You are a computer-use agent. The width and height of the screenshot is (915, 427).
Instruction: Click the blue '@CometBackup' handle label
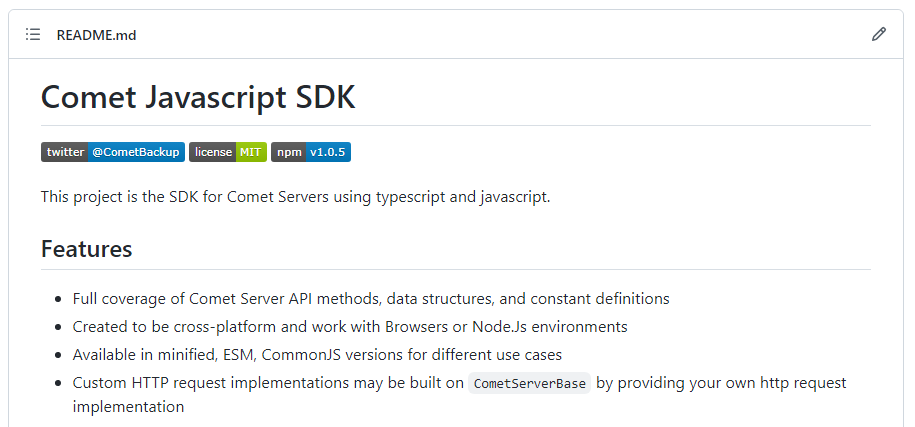[135, 152]
